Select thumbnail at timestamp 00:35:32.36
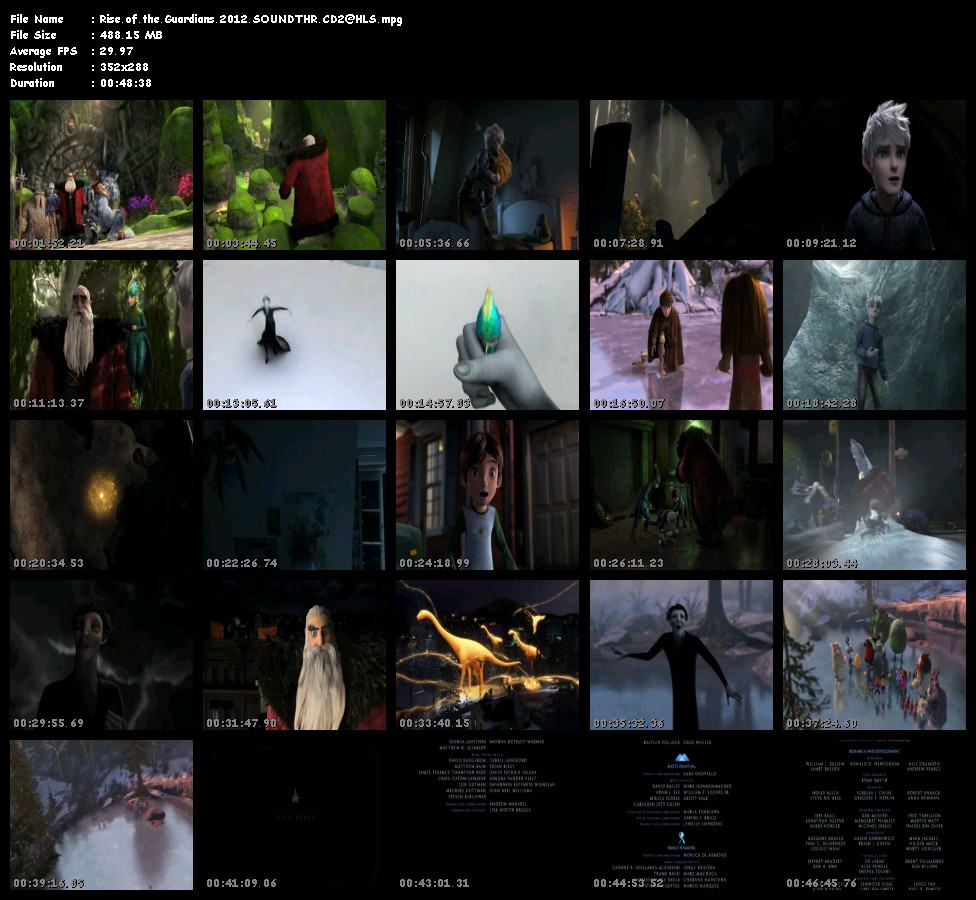The width and height of the screenshot is (976, 900). point(682,655)
